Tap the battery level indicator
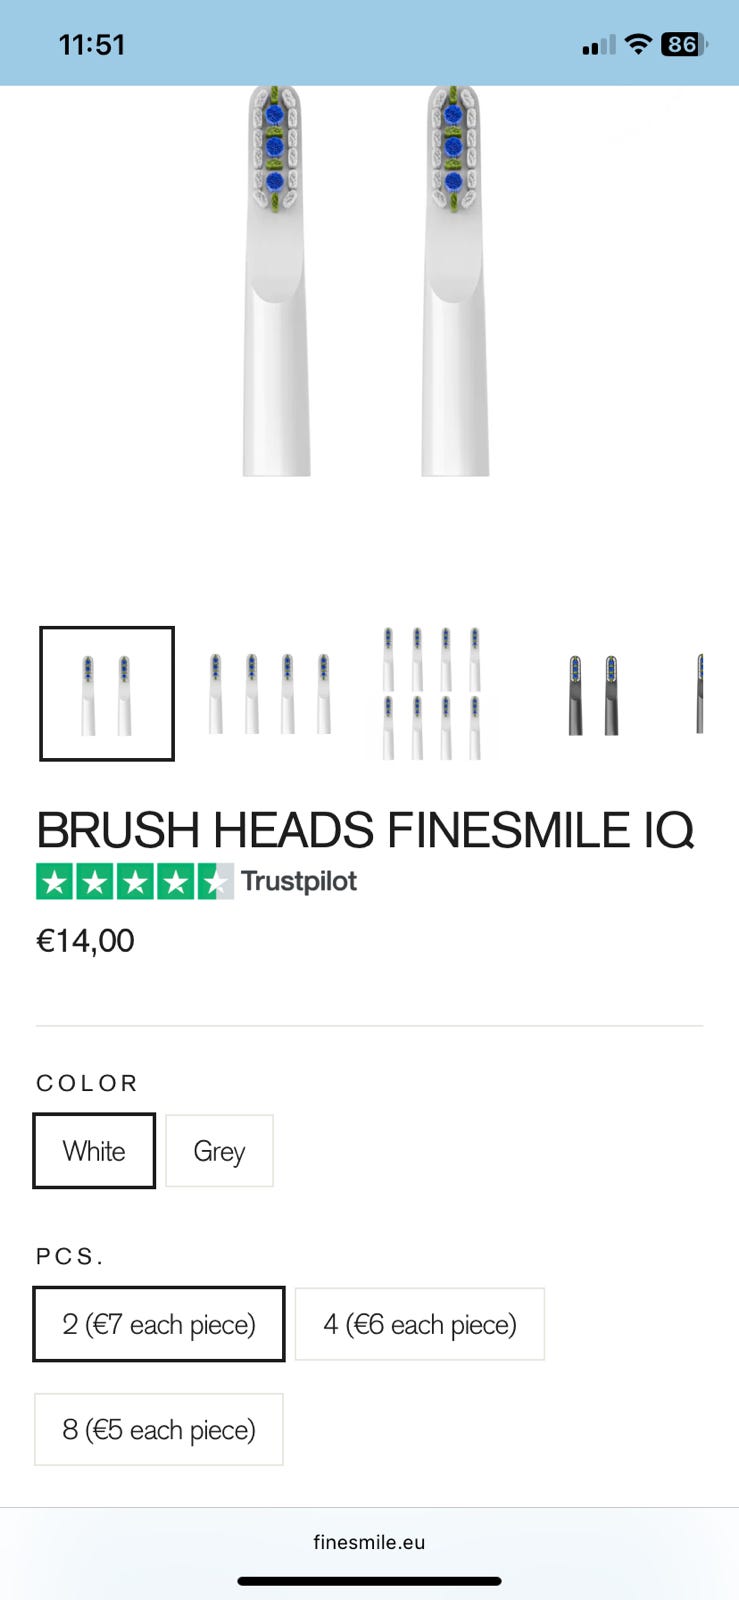The width and height of the screenshot is (739, 1600). point(684,44)
